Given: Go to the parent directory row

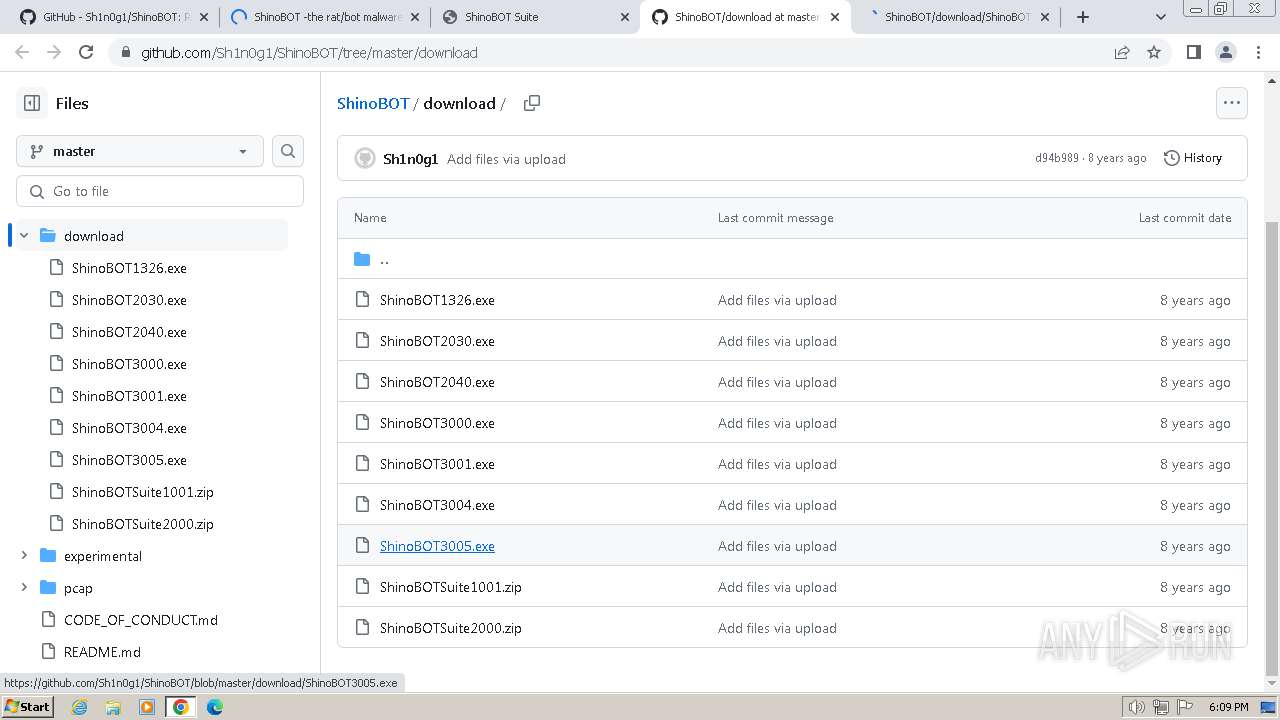Looking at the screenshot, I should [x=792, y=259].
